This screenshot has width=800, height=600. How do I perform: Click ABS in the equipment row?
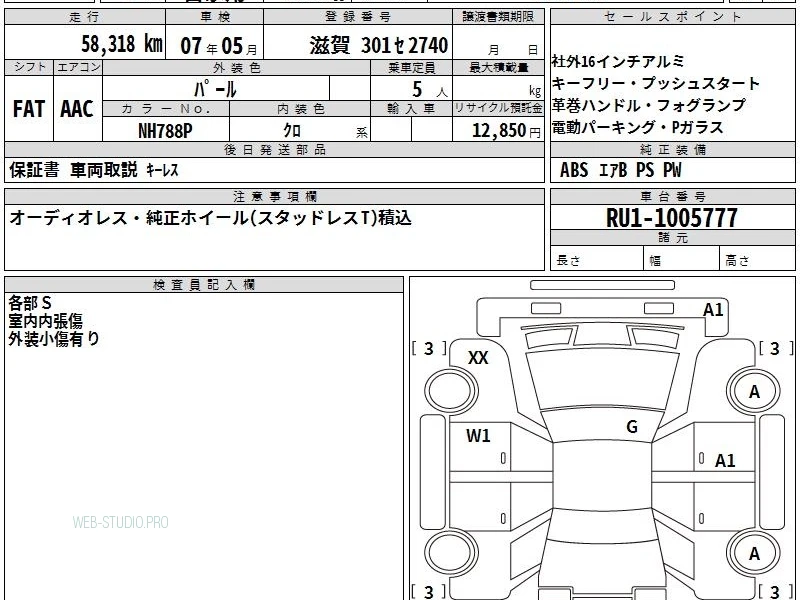pyautogui.click(x=573, y=170)
